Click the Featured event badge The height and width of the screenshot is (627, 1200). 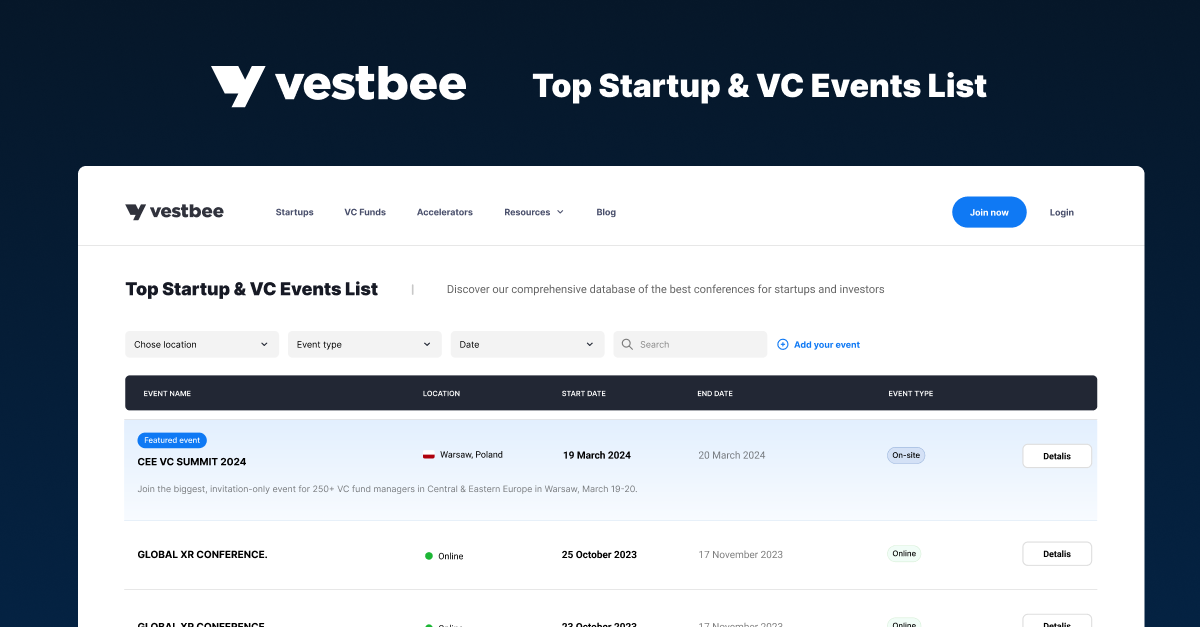point(171,440)
